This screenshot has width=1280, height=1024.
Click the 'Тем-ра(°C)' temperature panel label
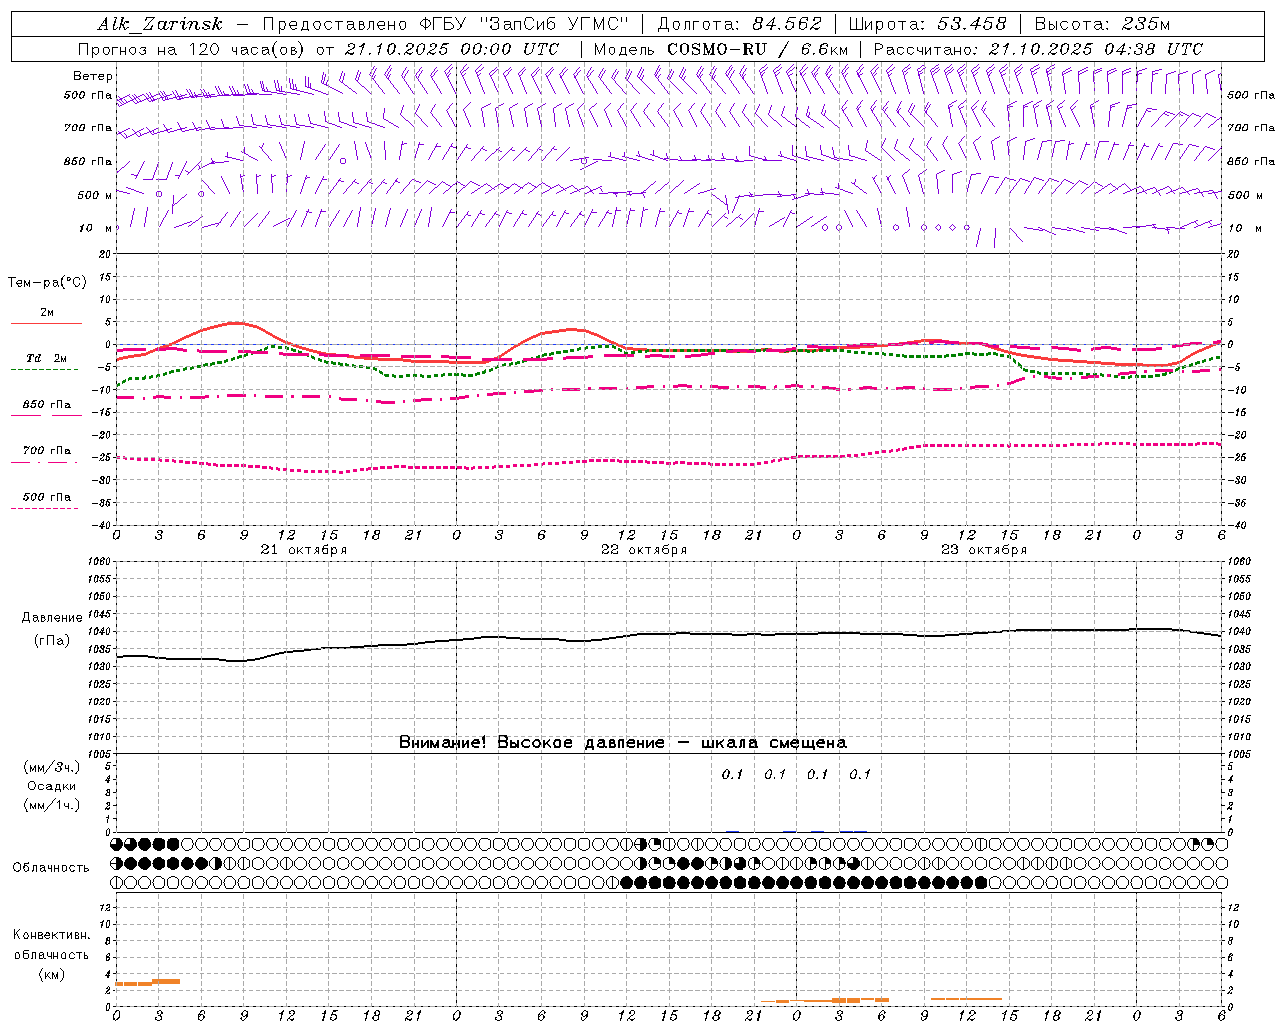[47, 283]
